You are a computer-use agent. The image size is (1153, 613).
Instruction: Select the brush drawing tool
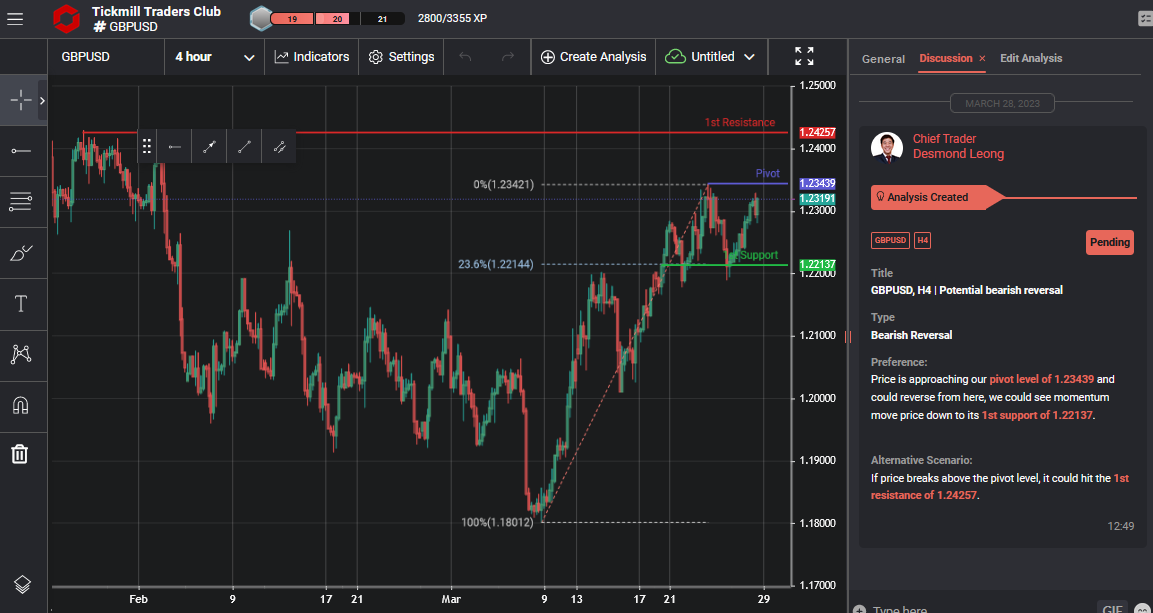tap(21, 253)
